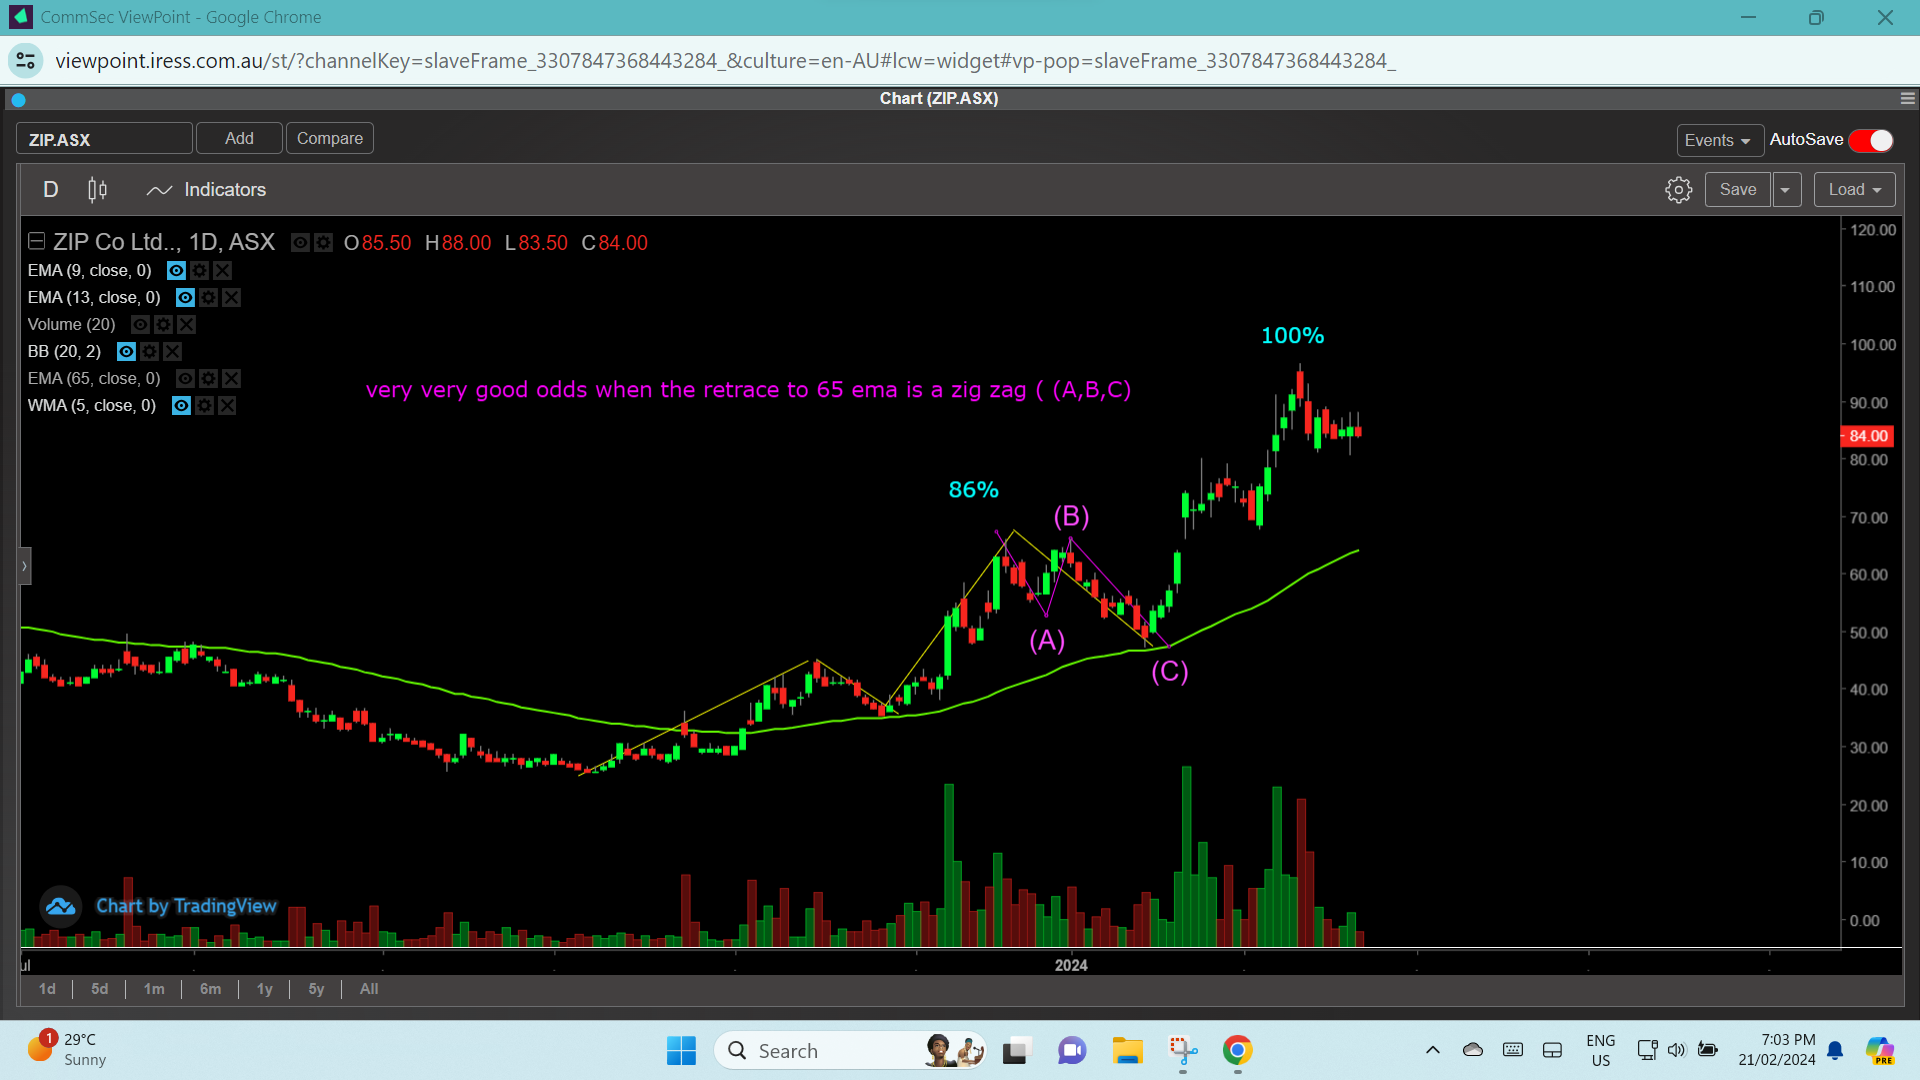Open settings for EMA (13, close, 0)
This screenshot has width=1920, height=1080.
[208, 298]
